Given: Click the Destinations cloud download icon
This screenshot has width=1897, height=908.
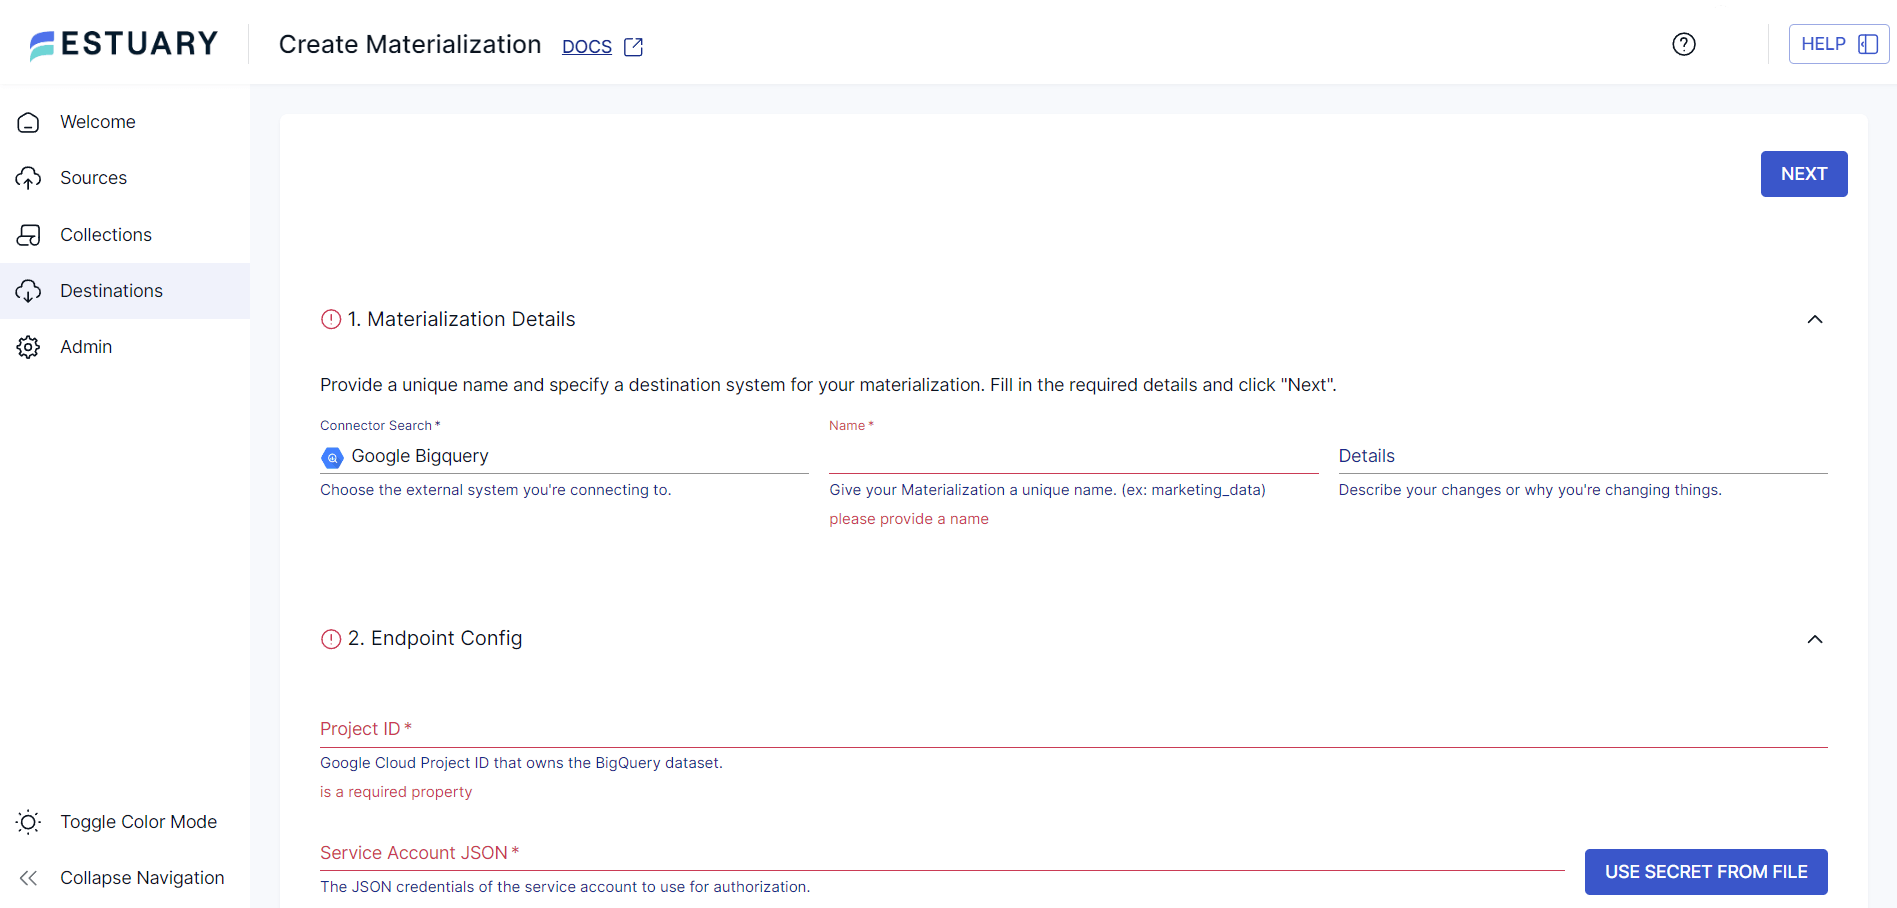Looking at the screenshot, I should click(x=28, y=291).
